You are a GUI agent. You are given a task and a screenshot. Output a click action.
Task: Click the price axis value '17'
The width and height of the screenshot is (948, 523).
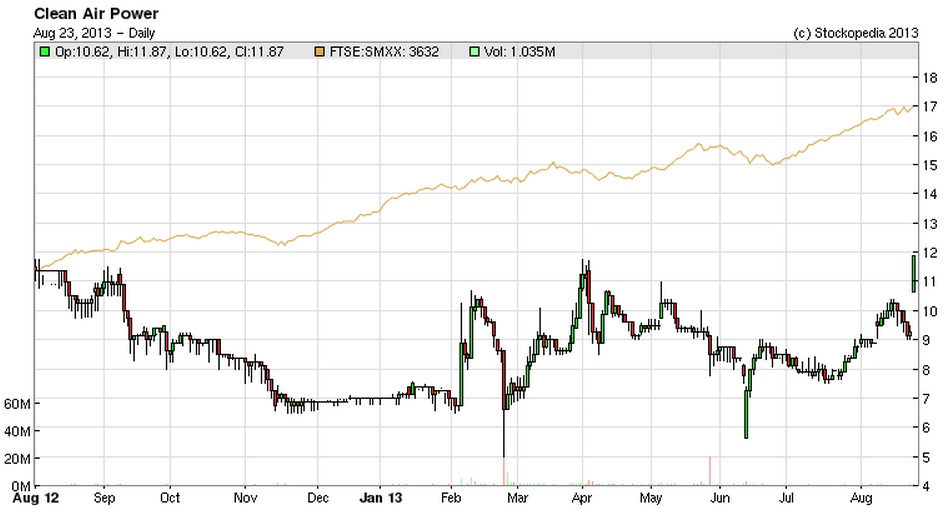pyautogui.click(x=930, y=107)
